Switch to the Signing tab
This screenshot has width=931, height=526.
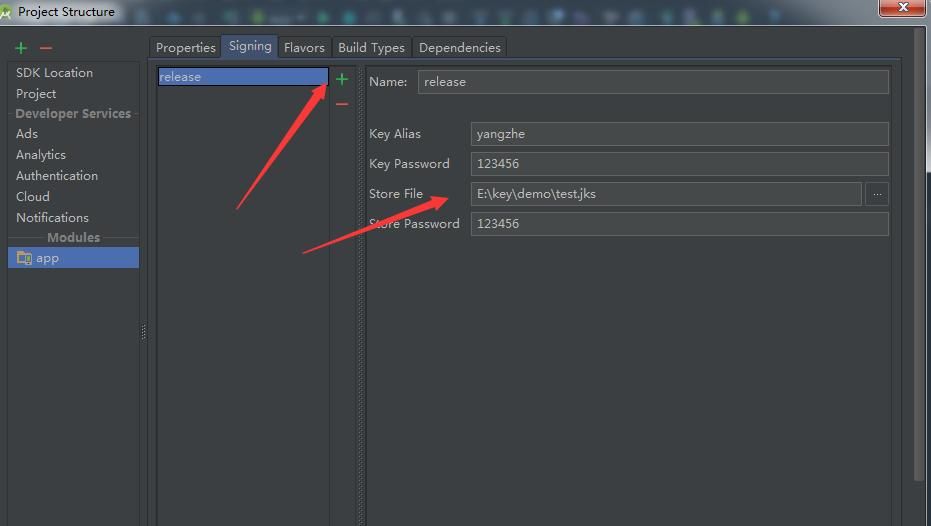click(x=250, y=46)
